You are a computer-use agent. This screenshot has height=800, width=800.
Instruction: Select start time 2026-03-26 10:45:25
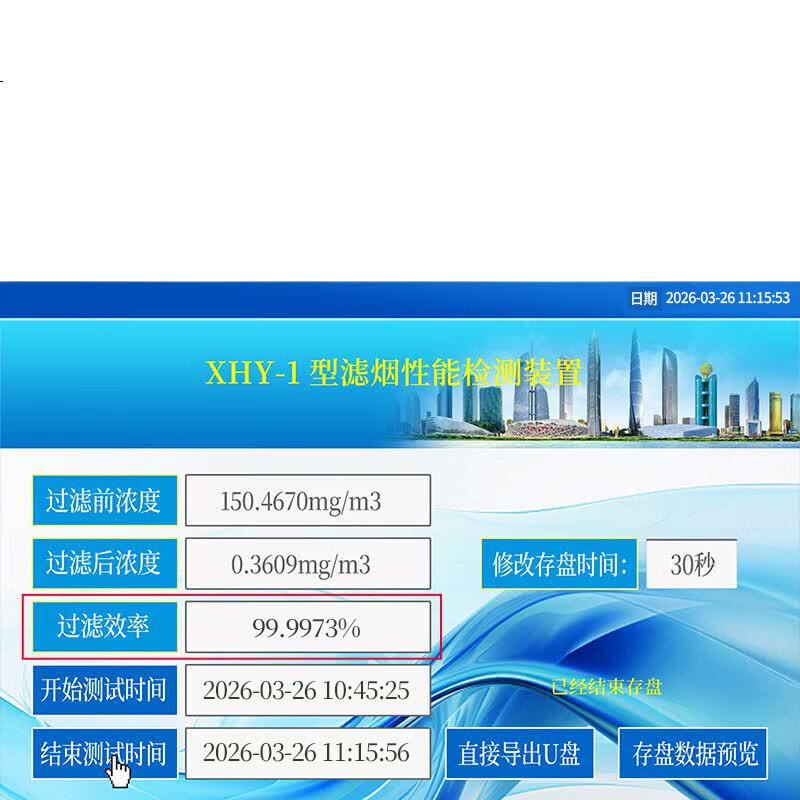pyautogui.click(x=308, y=690)
